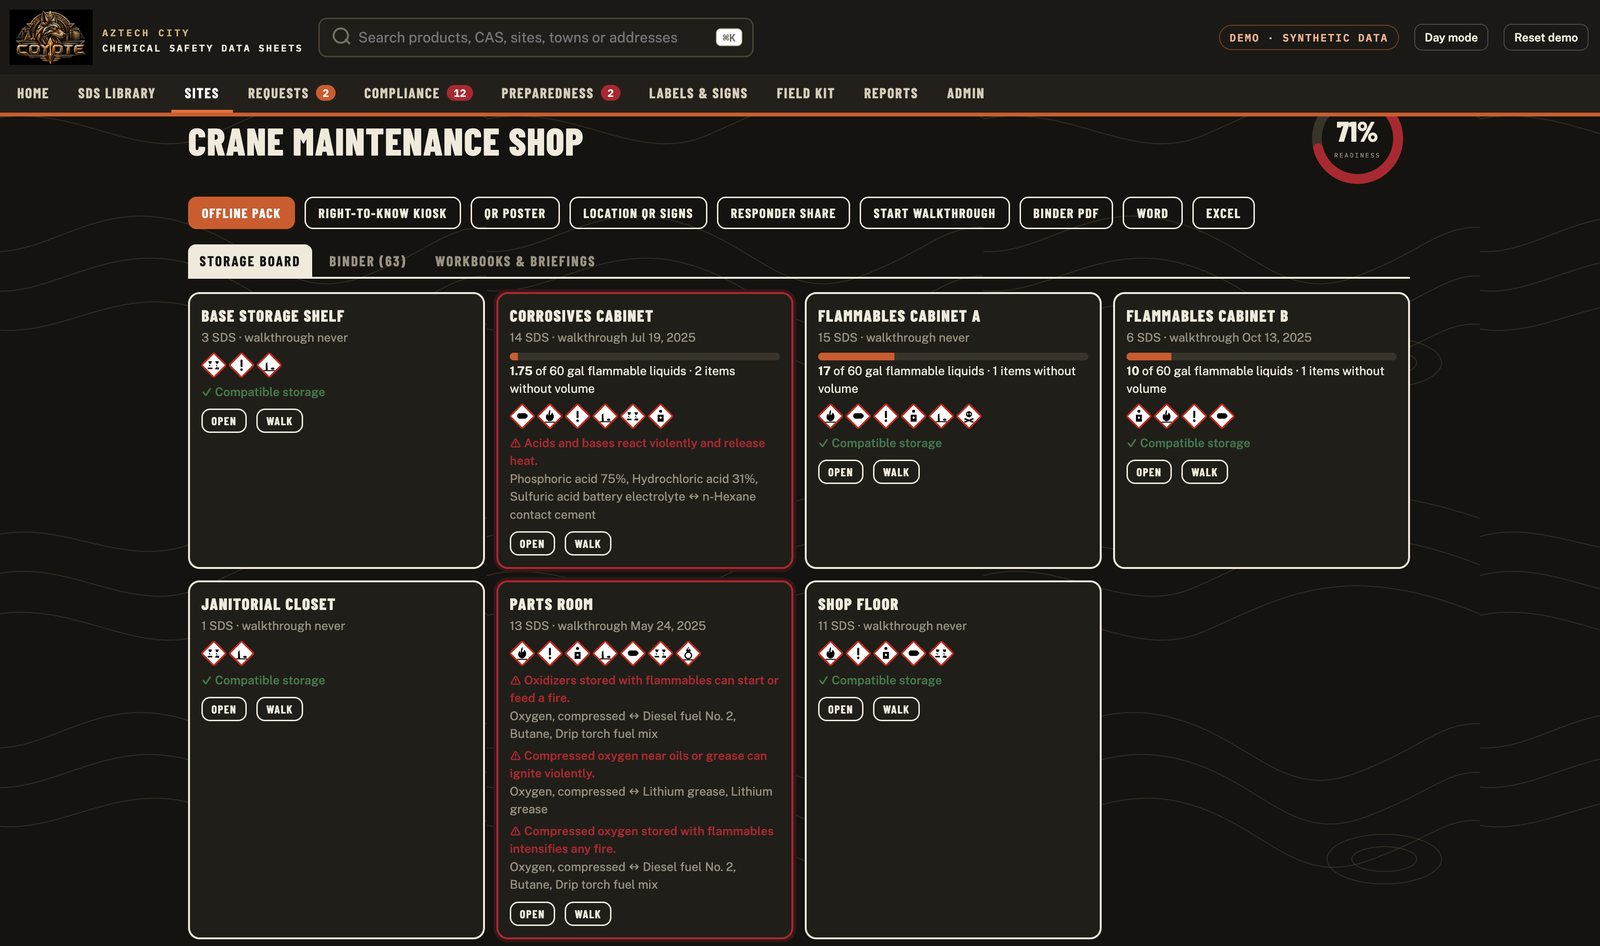Navigate to Labels & Signs

(x=698, y=93)
